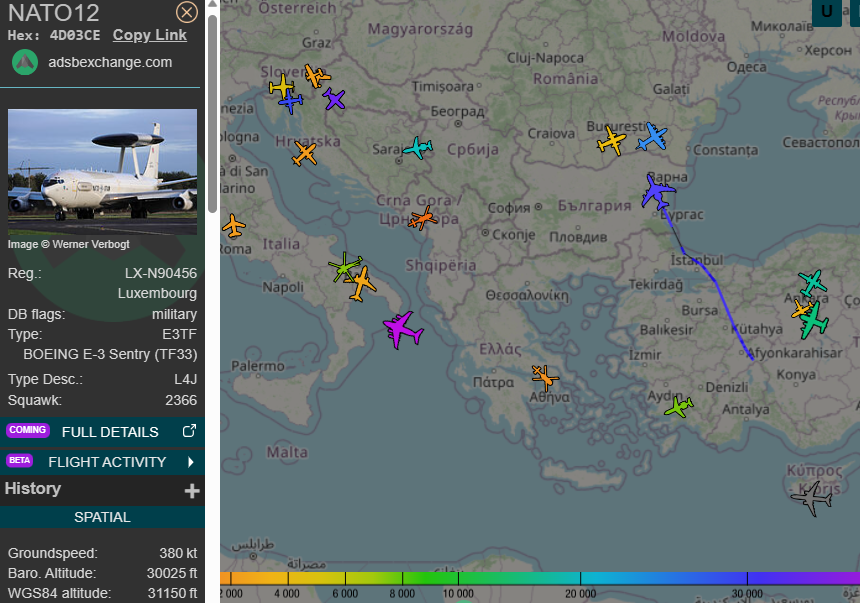This screenshot has height=603, width=860.
Task: Click the registration LX-N90456
Action: click(x=161, y=273)
